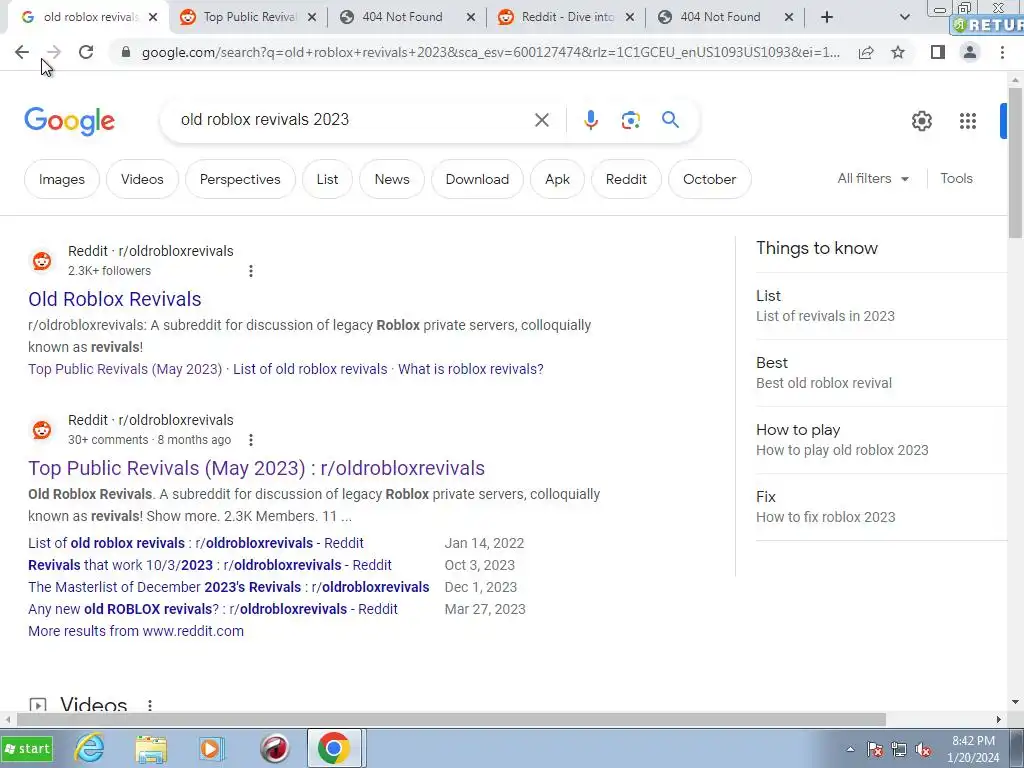Select the Reddit filter chip

[626, 179]
